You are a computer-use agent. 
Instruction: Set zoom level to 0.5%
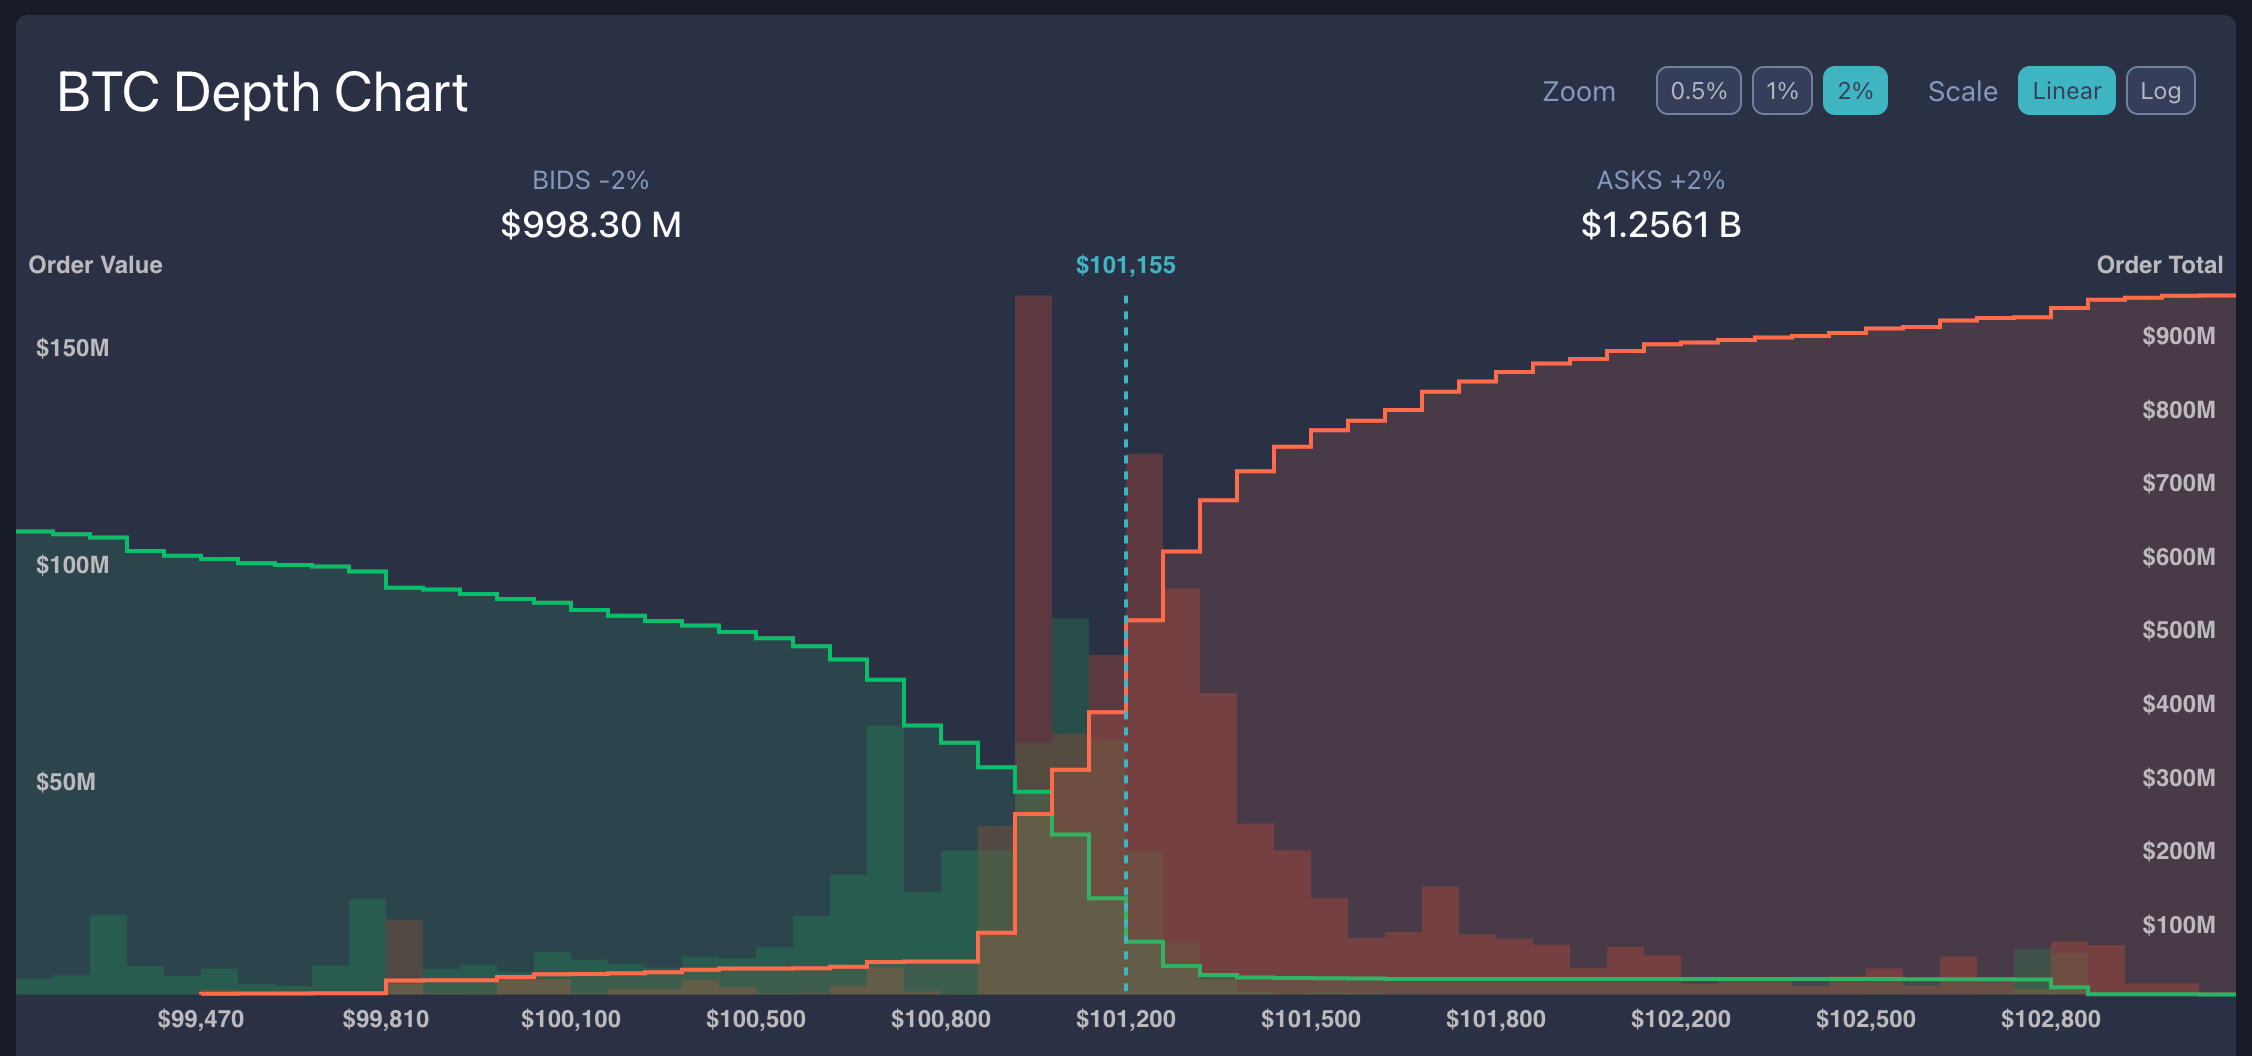1698,91
